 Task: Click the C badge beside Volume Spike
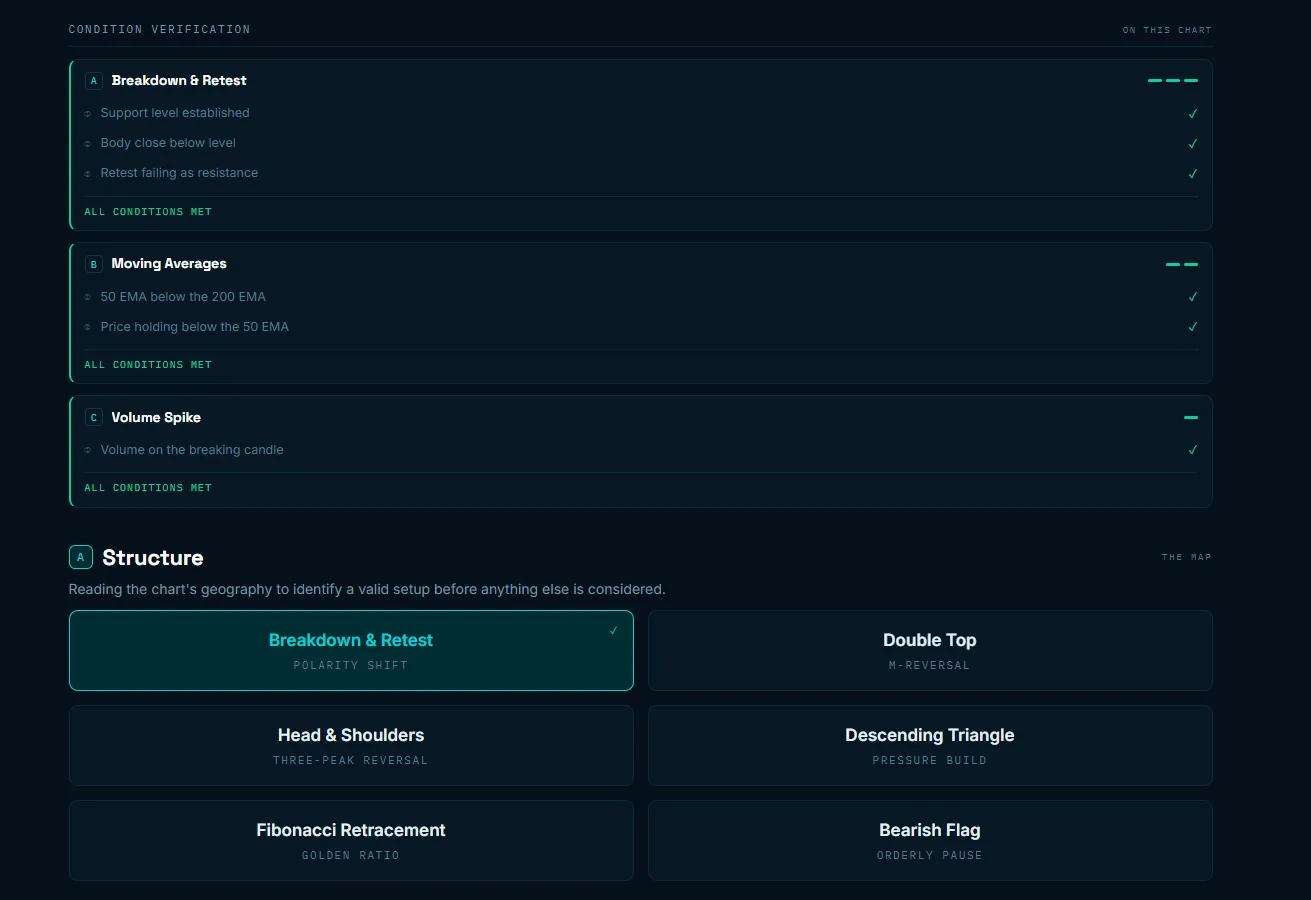(94, 418)
